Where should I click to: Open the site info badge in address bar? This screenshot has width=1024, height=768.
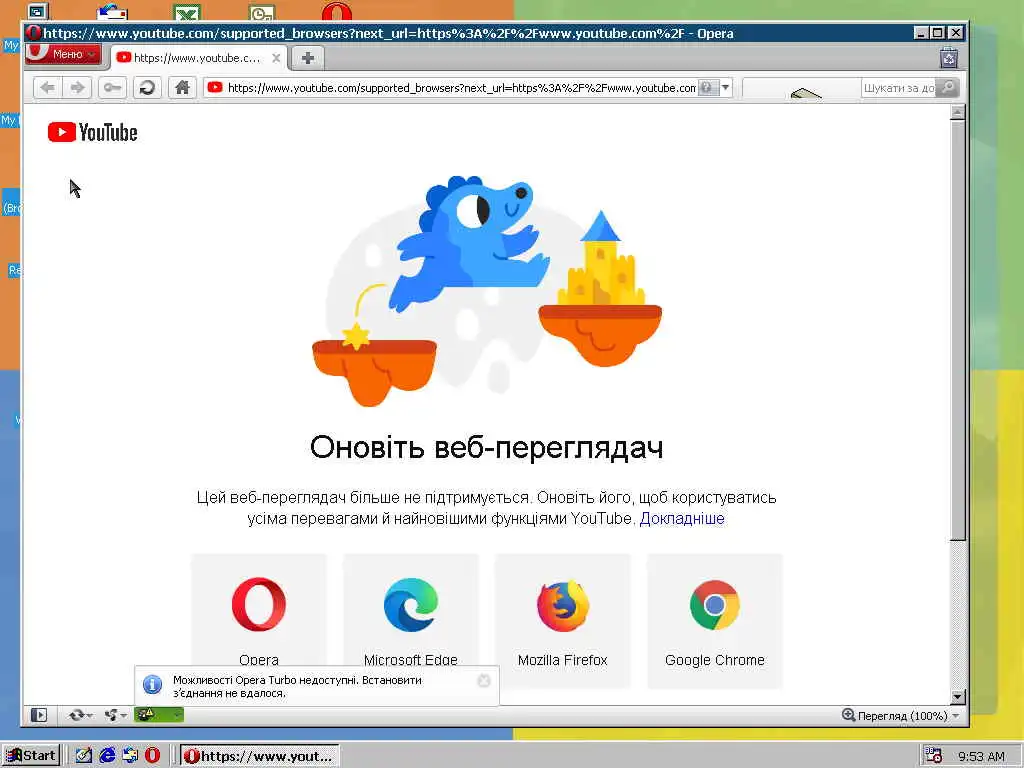tap(708, 88)
